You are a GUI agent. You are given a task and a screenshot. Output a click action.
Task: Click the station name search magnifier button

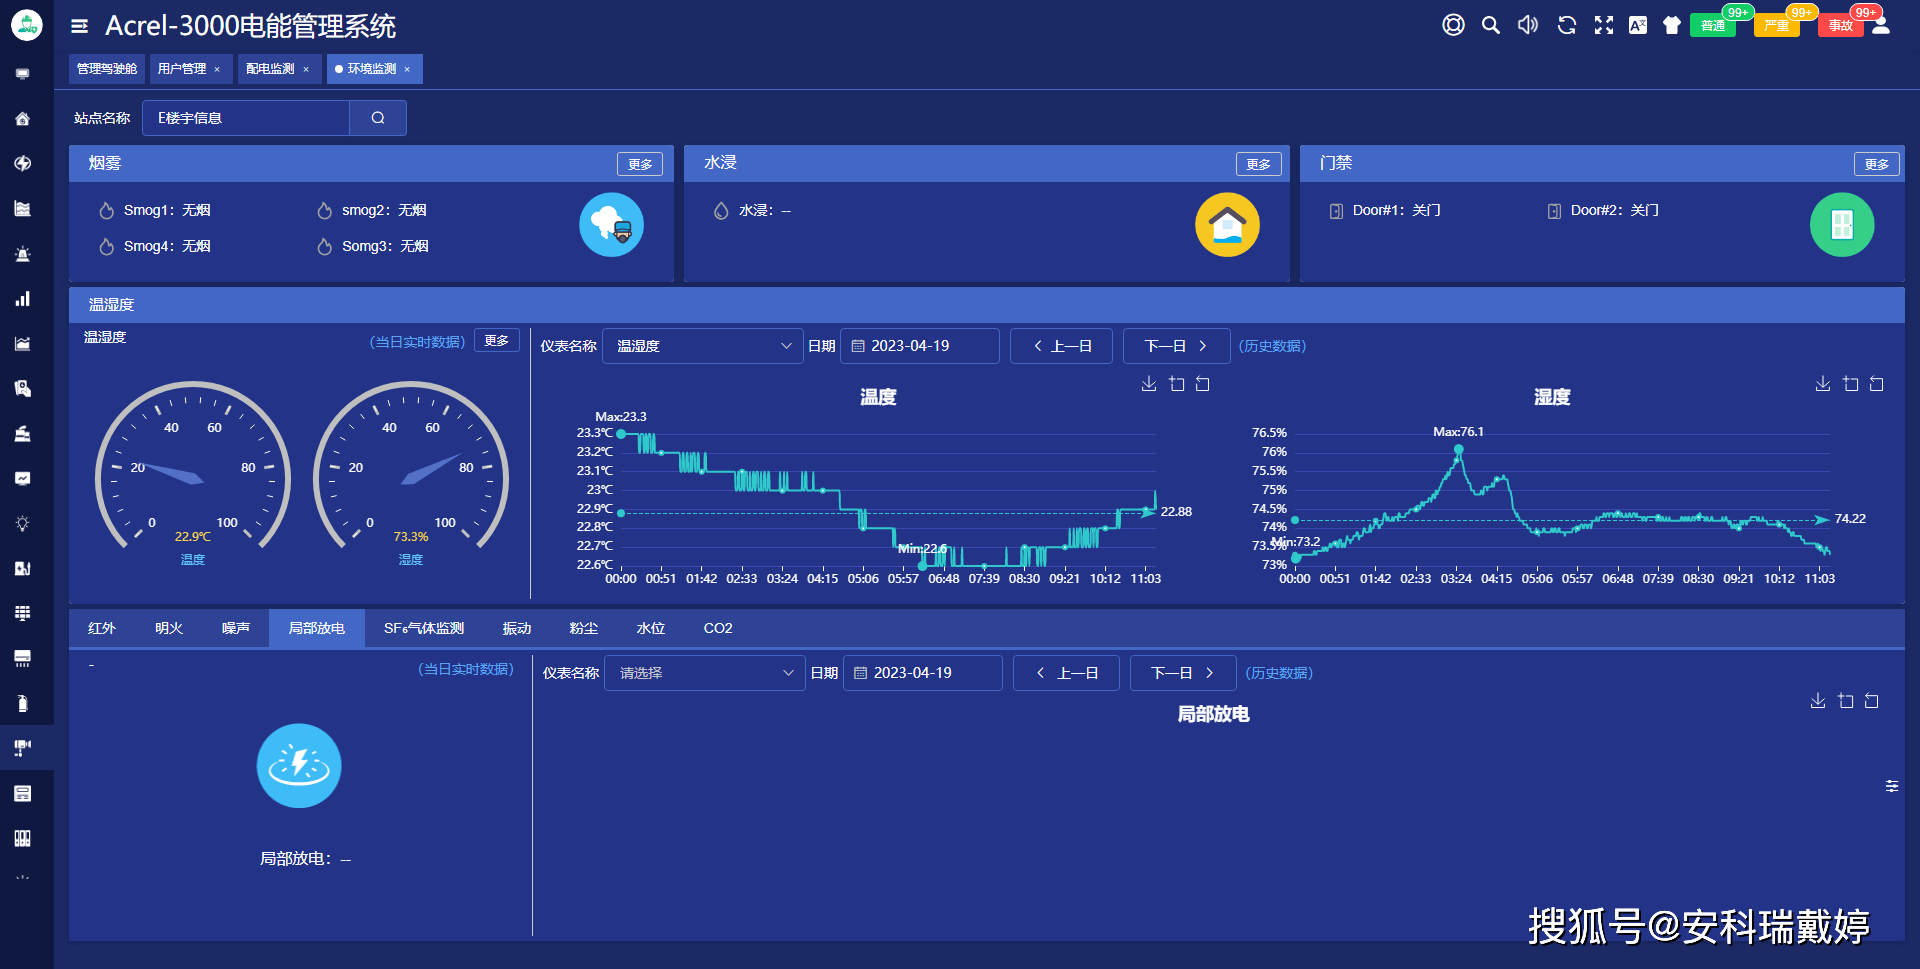pyautogui.click(x=378, y=118)
